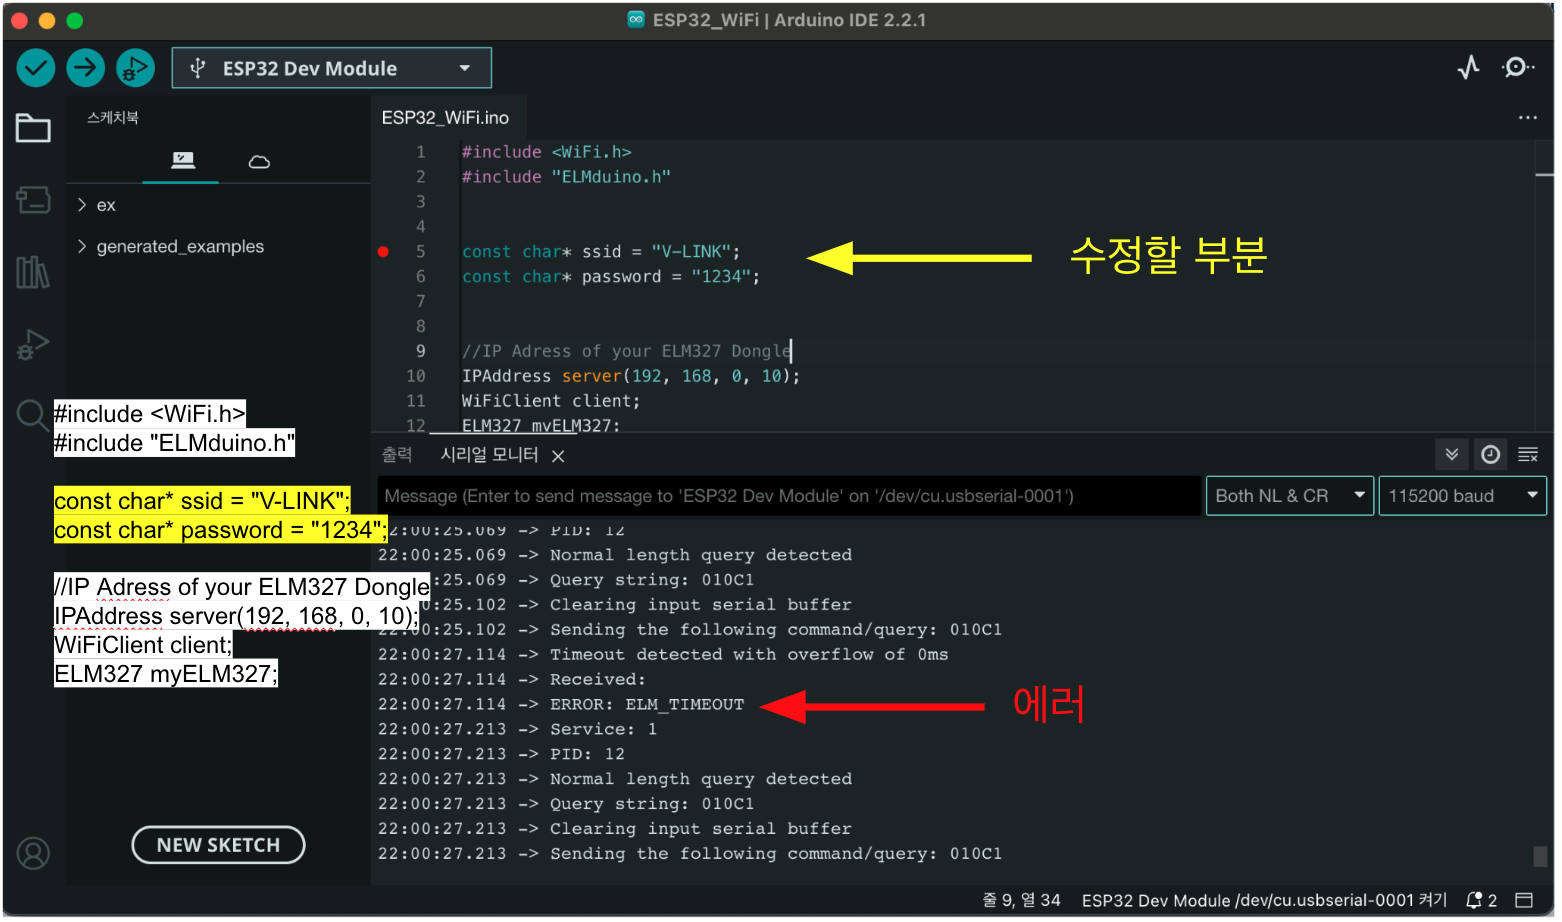This screenshot has height=922, width=1562.
Task: Toggle the breakpoint on line 5
Action: pyautogui.click(x=383, y=252)
